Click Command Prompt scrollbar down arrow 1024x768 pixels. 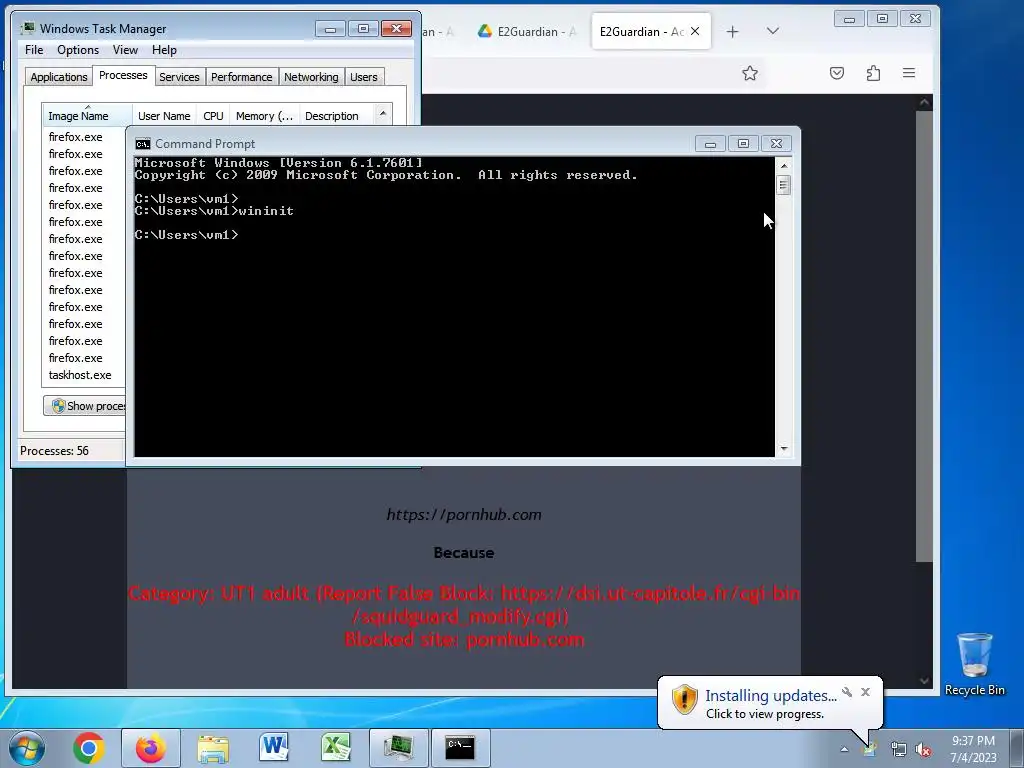click(784, 449)
